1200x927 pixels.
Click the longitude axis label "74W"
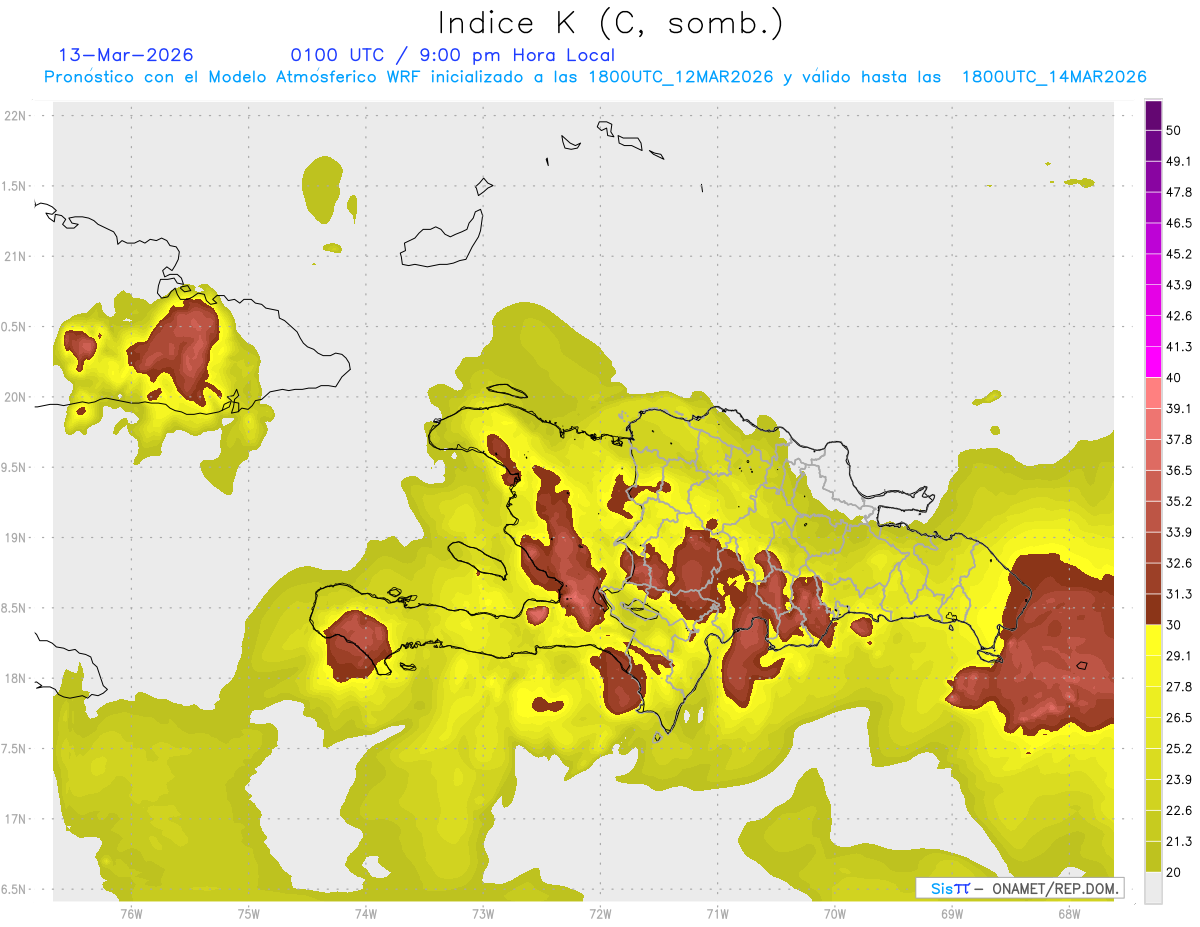pyautogui.click(x=366, y=914)
